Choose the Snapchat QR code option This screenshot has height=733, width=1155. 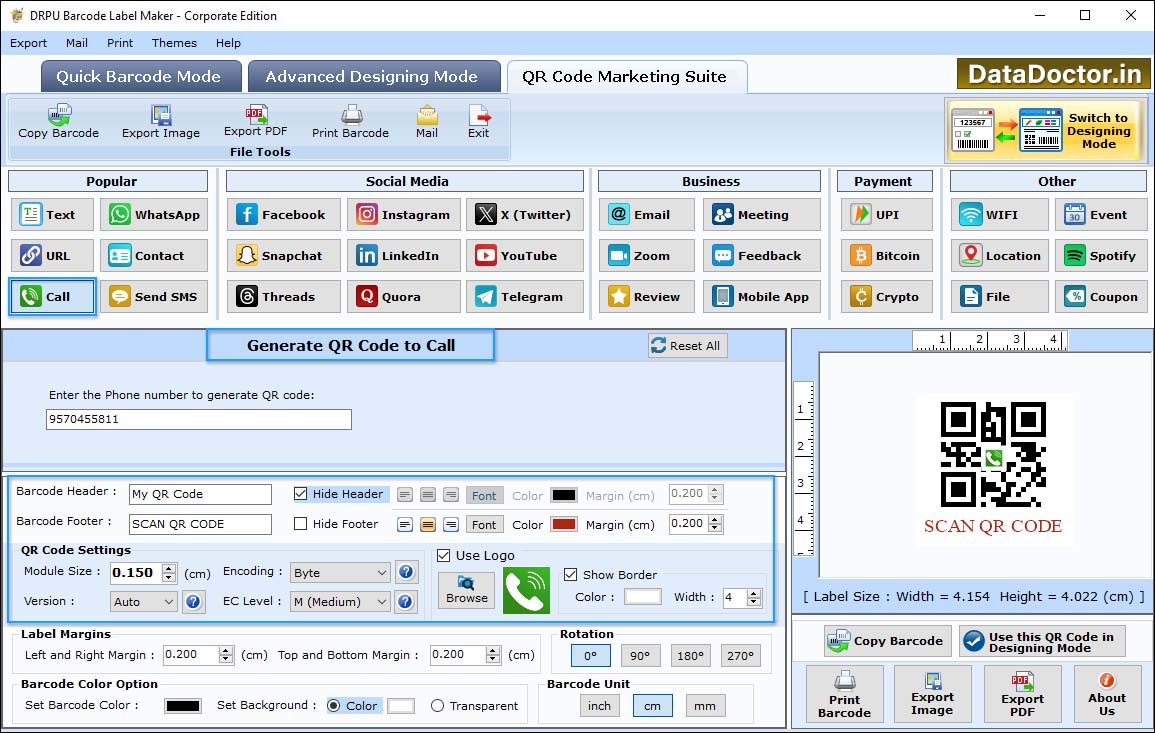(284, 256)
